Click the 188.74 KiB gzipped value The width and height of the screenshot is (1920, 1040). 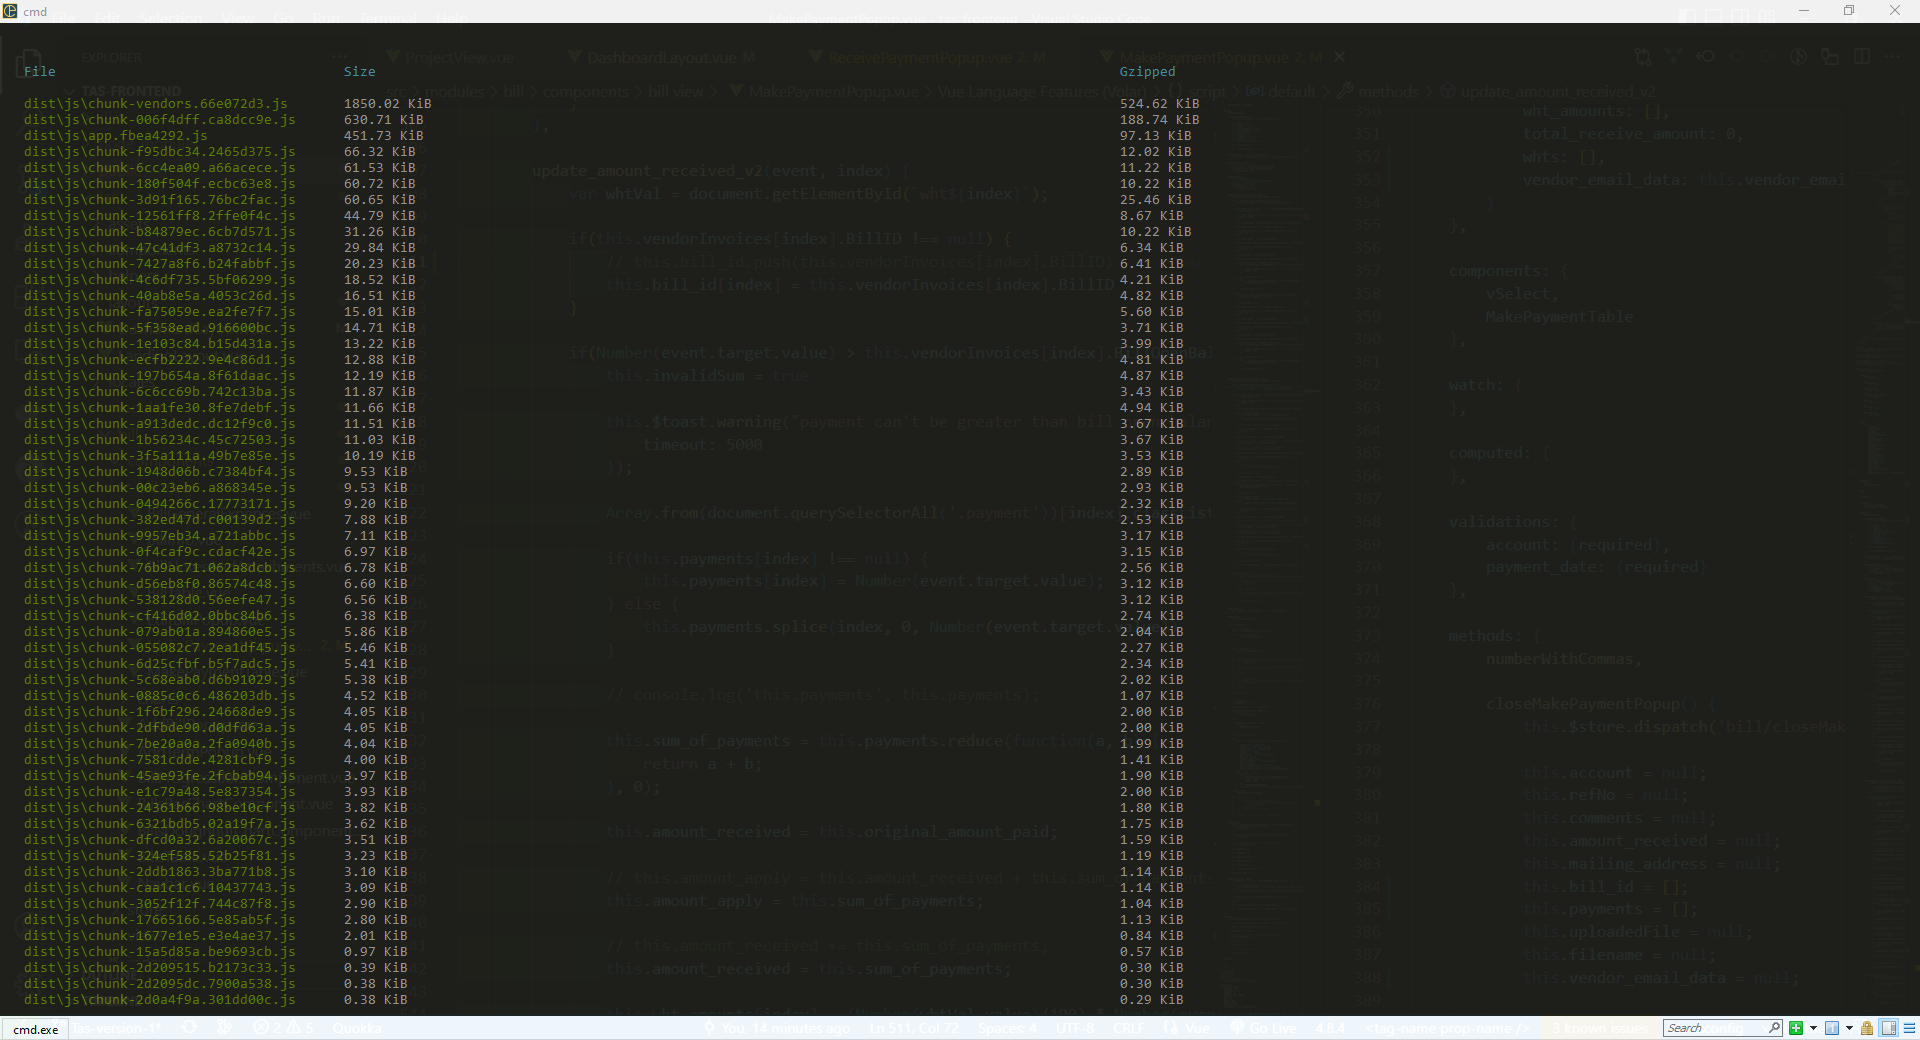[x=1160, y=120]
